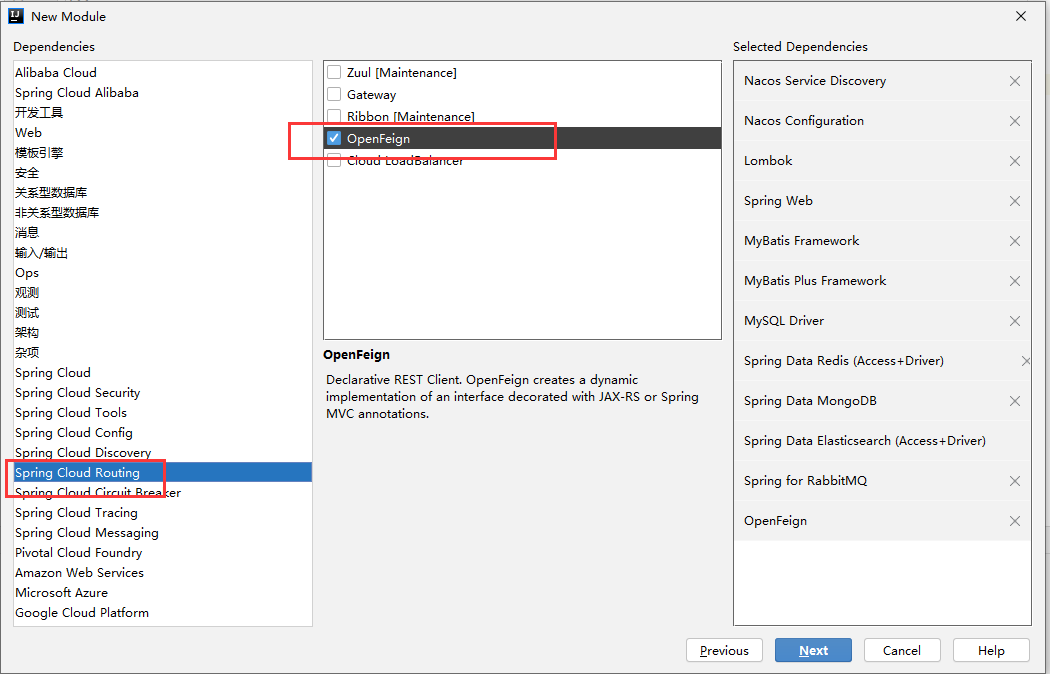Cancel the New Module wizard
The width and height of the screenshot is (1050, 674).
[x=902, y=651]
